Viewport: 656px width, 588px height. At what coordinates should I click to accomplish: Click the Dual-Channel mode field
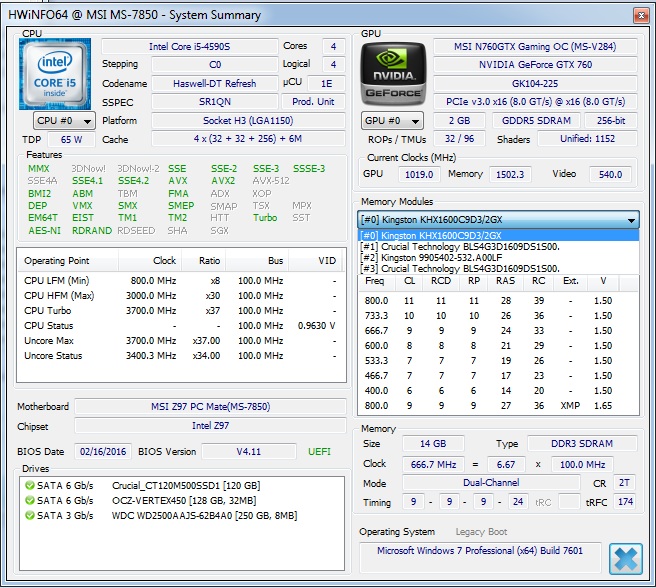[491, 483]
